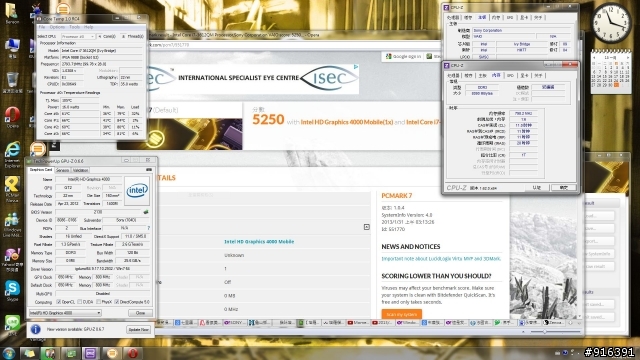This screenshot has height=360, width=640.
Task: Click the OK button at bottom right of front CPU-Z window
Action: (x=563, y=188)
